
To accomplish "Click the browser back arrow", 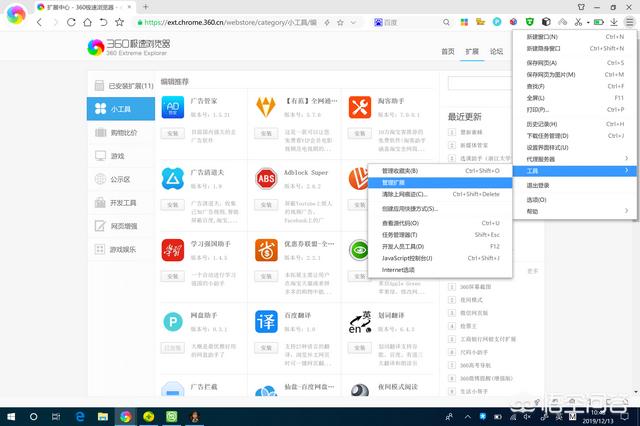I will pyautogui.click(x=39, y=22).
